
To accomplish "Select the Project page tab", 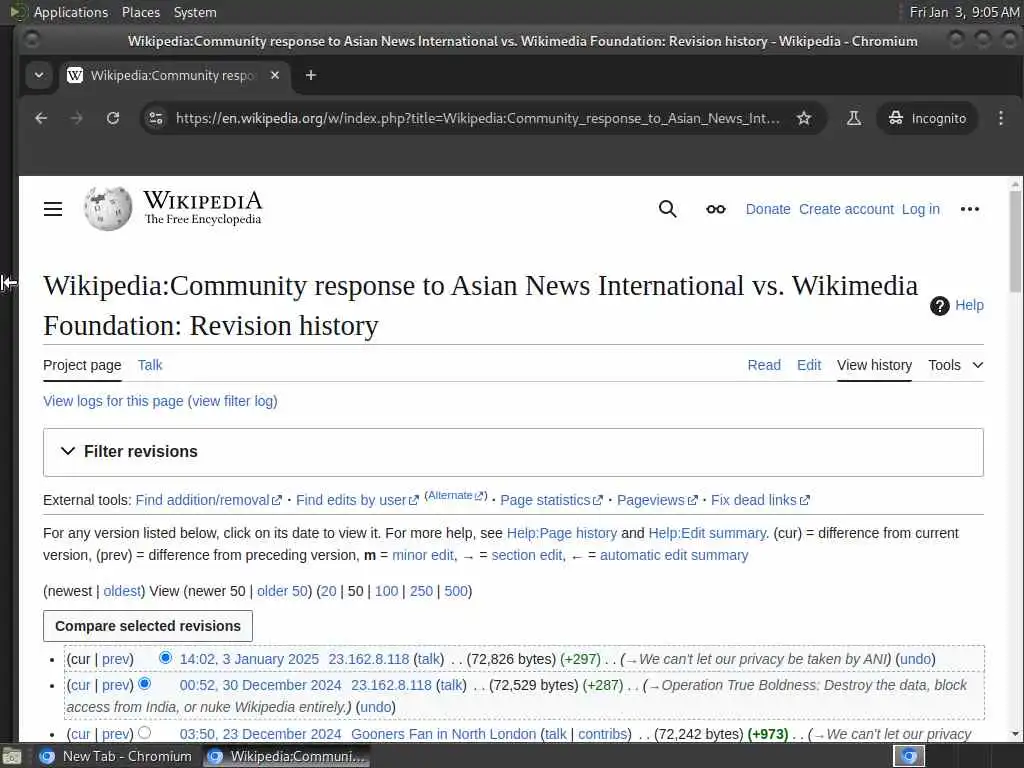I will click(x=82, y=365).
